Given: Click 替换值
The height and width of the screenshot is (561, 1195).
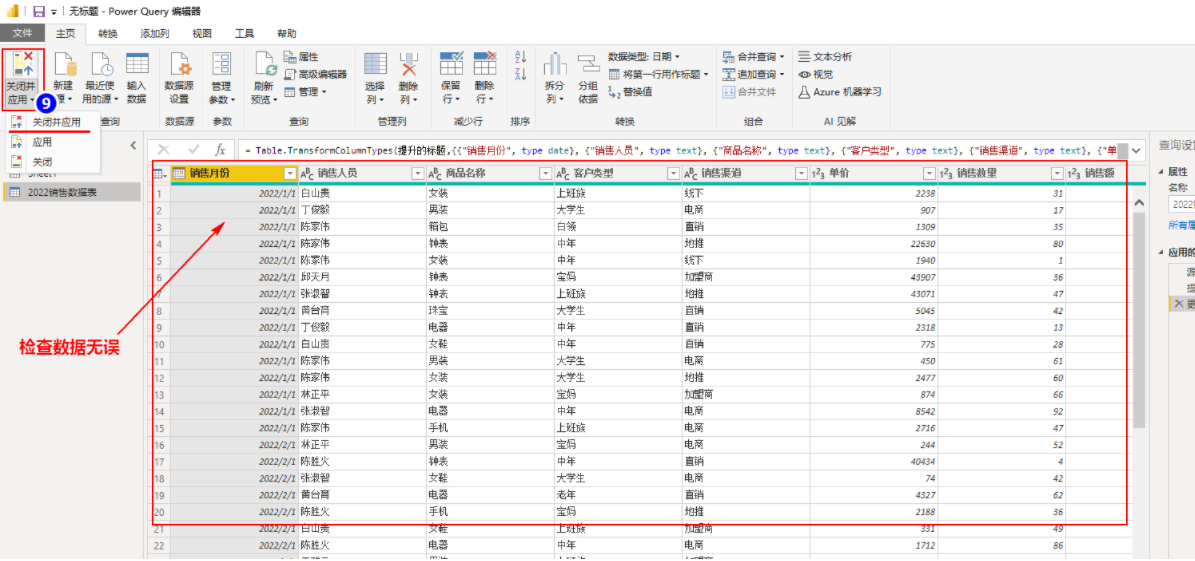Looking at the screenshot, I should [631, 91].
